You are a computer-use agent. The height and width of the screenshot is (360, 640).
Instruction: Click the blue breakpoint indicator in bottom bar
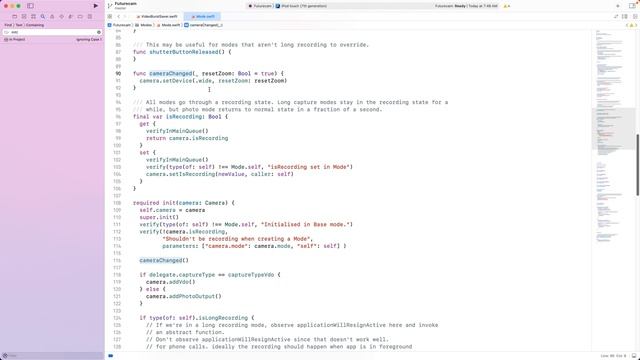click(111, 356)
